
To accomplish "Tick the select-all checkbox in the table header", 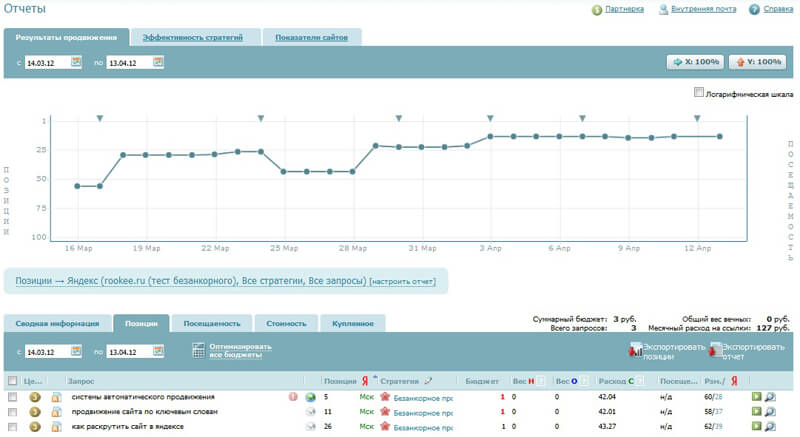I will click(x=12, y=381).
